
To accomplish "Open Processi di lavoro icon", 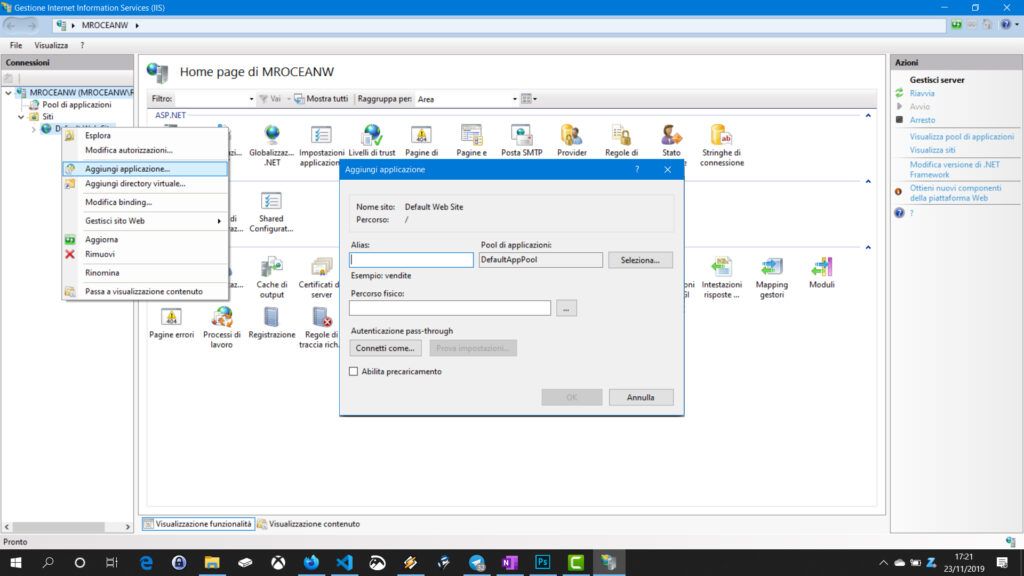I will tap(221, 327).
